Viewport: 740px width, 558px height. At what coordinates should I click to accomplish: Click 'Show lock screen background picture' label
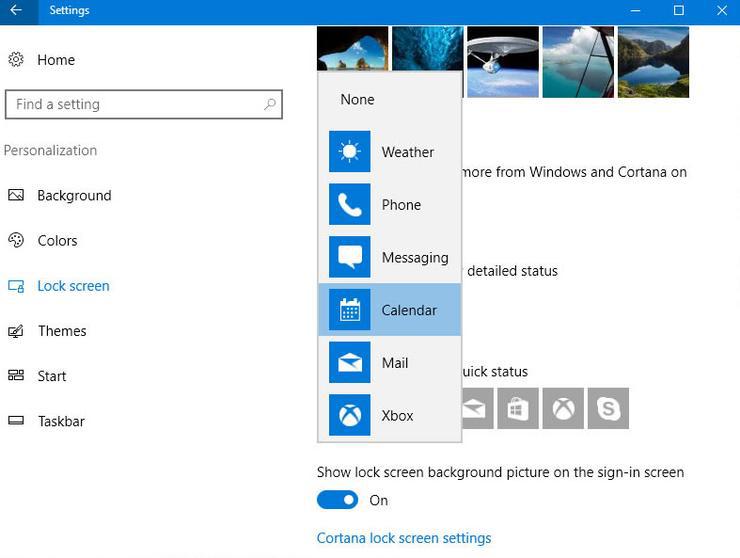pyautogui.click(x=500, y=472)
